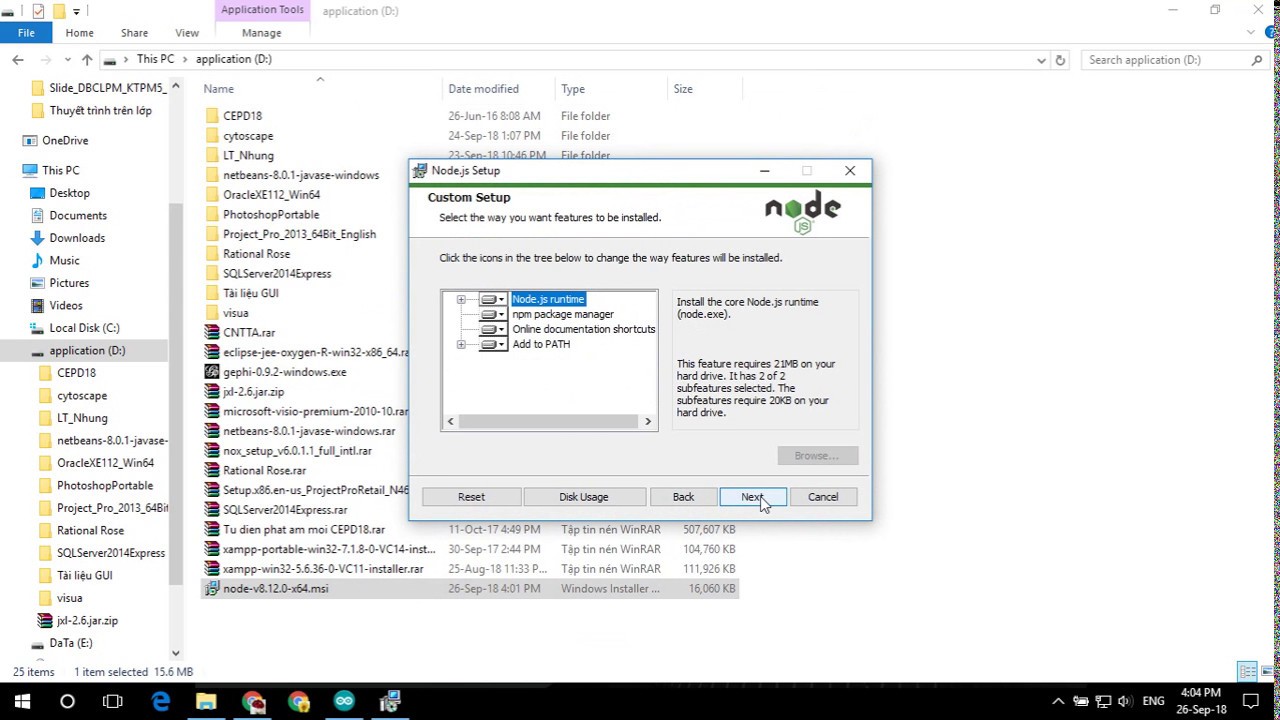1280x720 pixels.
Task: Select This PC in the navigation pane
Action: click(60, 170)
